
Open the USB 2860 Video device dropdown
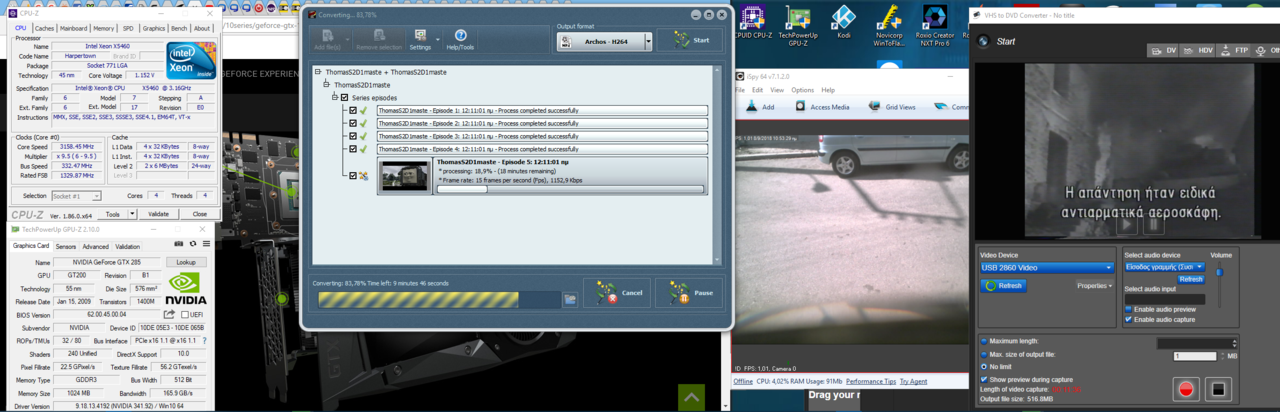1046,268
